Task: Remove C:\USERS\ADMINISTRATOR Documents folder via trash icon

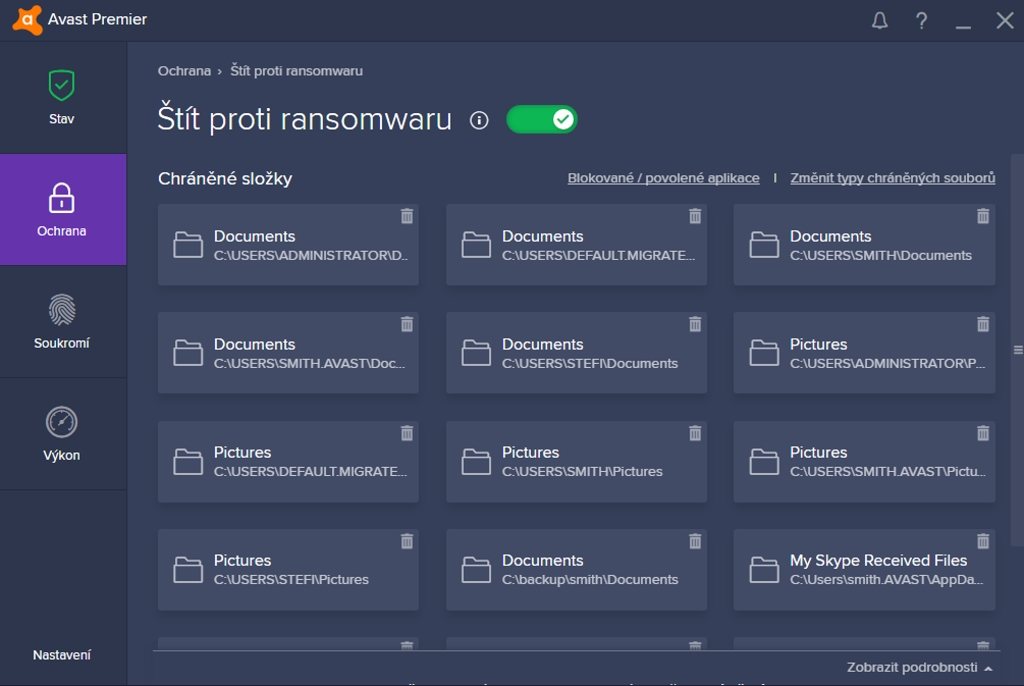Action: pyautogui.click(x=407, y=216)
